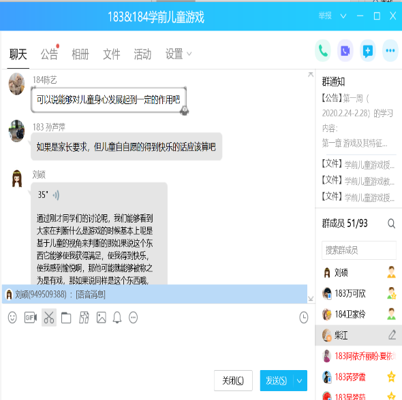The image size is (402, 400).
Task: Switch to the 公告 announcements tab
Action: (x=49, y=54)
